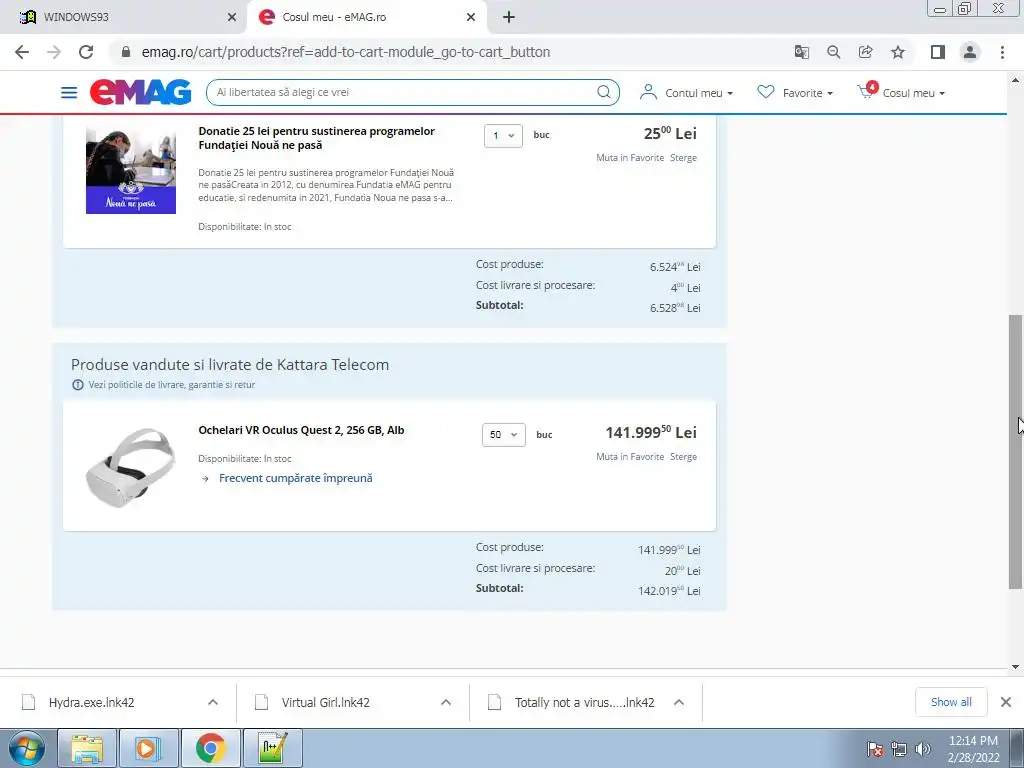Click the Nouă ne pasă donation thumbnail

coord(131,168)
